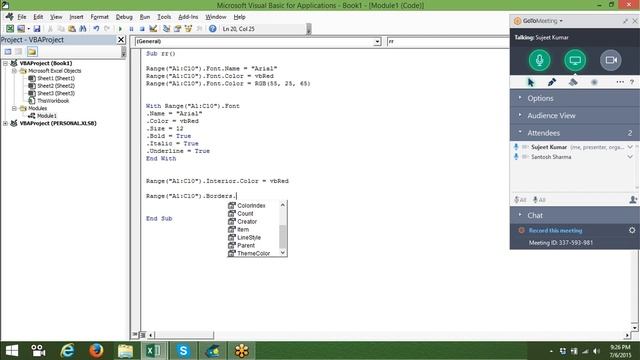Image resolution: width=640 pixels, height=360 pixels.
Task: Click the View Microsoft Excel toolbar icon
Action: click(x=10, y=29)
